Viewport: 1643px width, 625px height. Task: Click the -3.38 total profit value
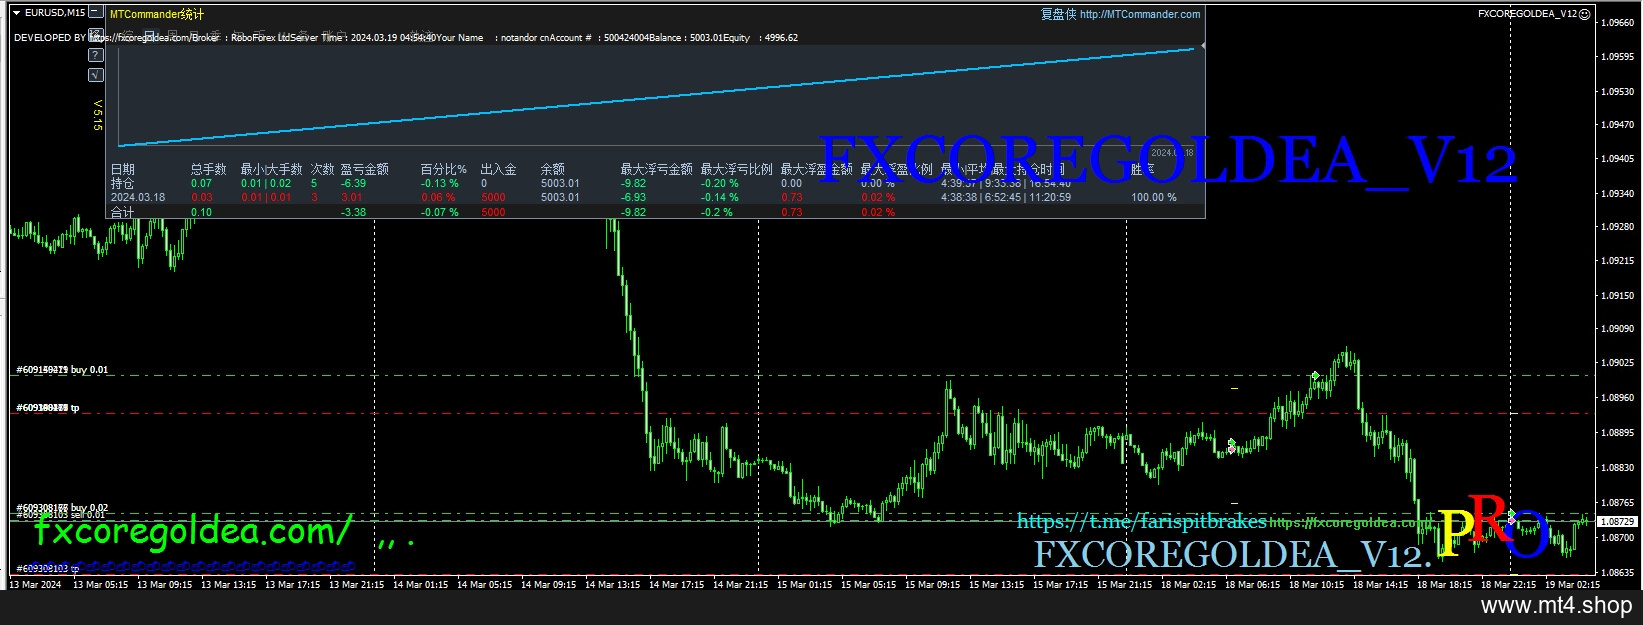click(x=353, y=212)
